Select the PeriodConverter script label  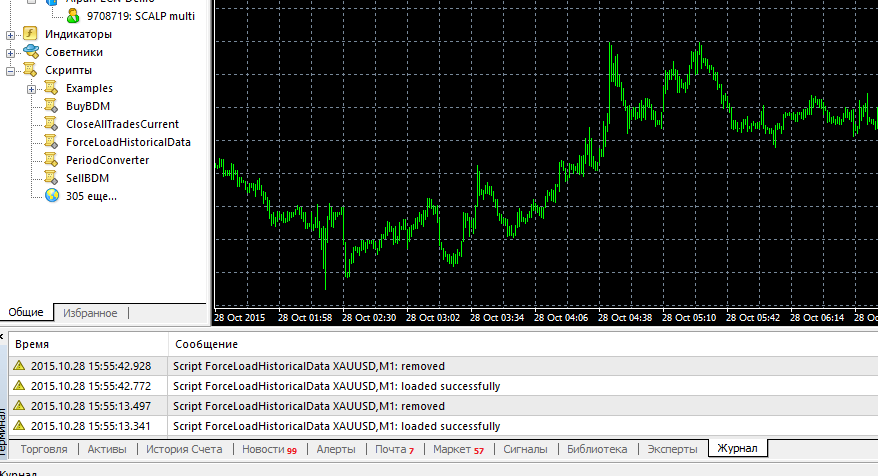[x=108, y=160]
